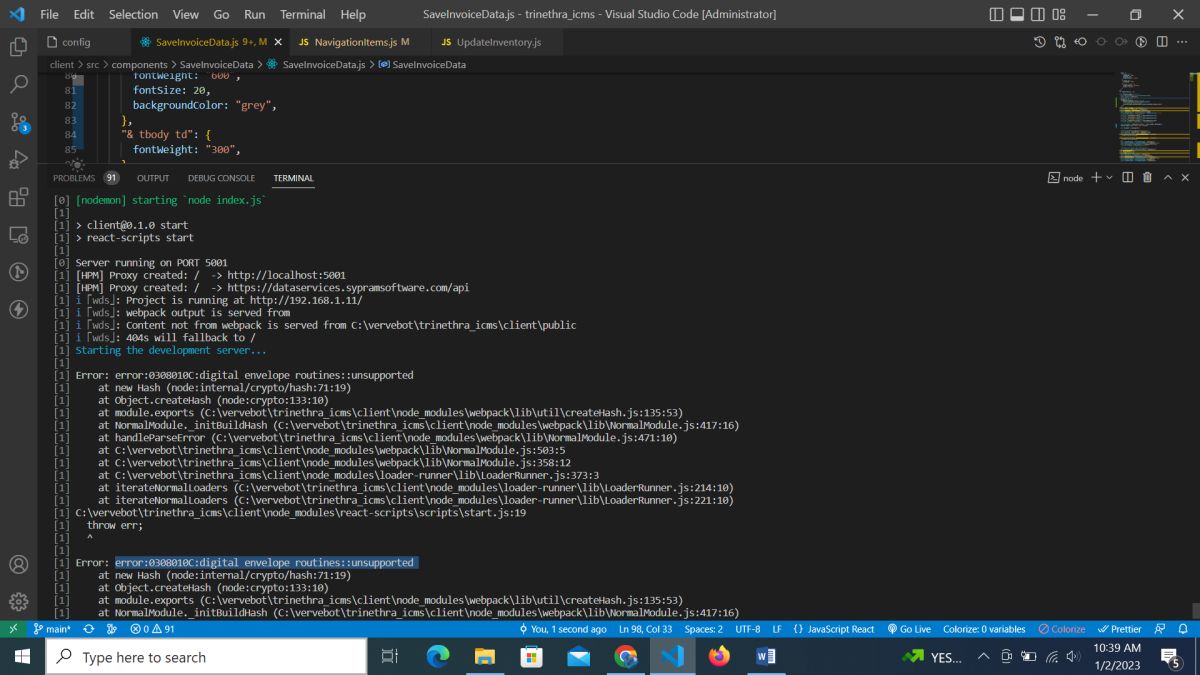Toggle primary side bar visibility

pos(996,14)
